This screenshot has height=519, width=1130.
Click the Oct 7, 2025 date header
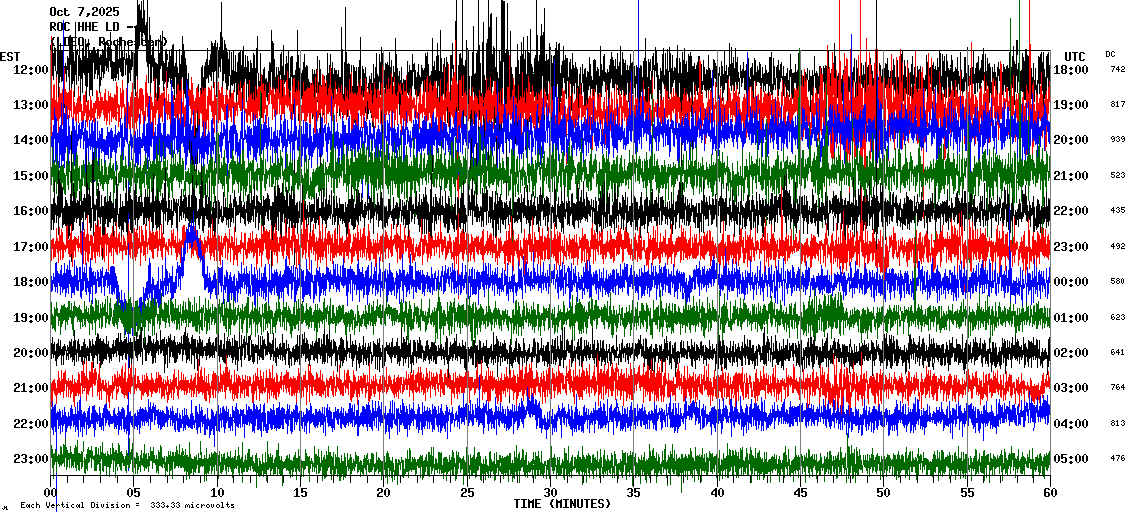[x=84, y=12]
